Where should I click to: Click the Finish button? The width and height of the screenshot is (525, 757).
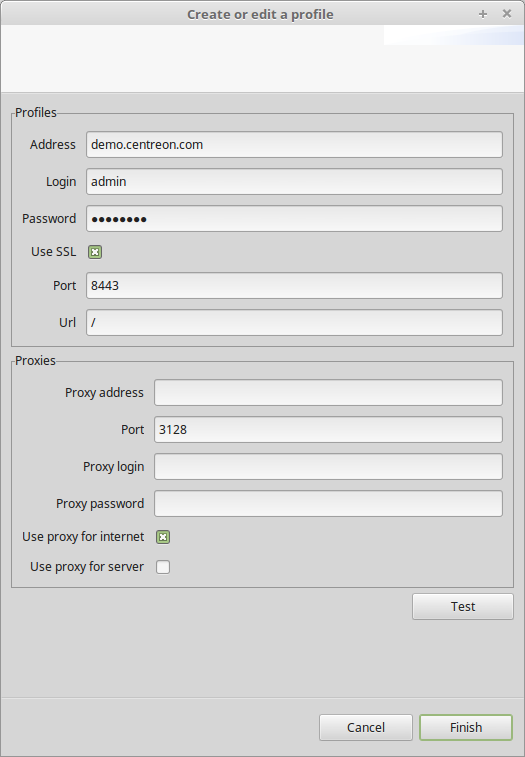466,728
